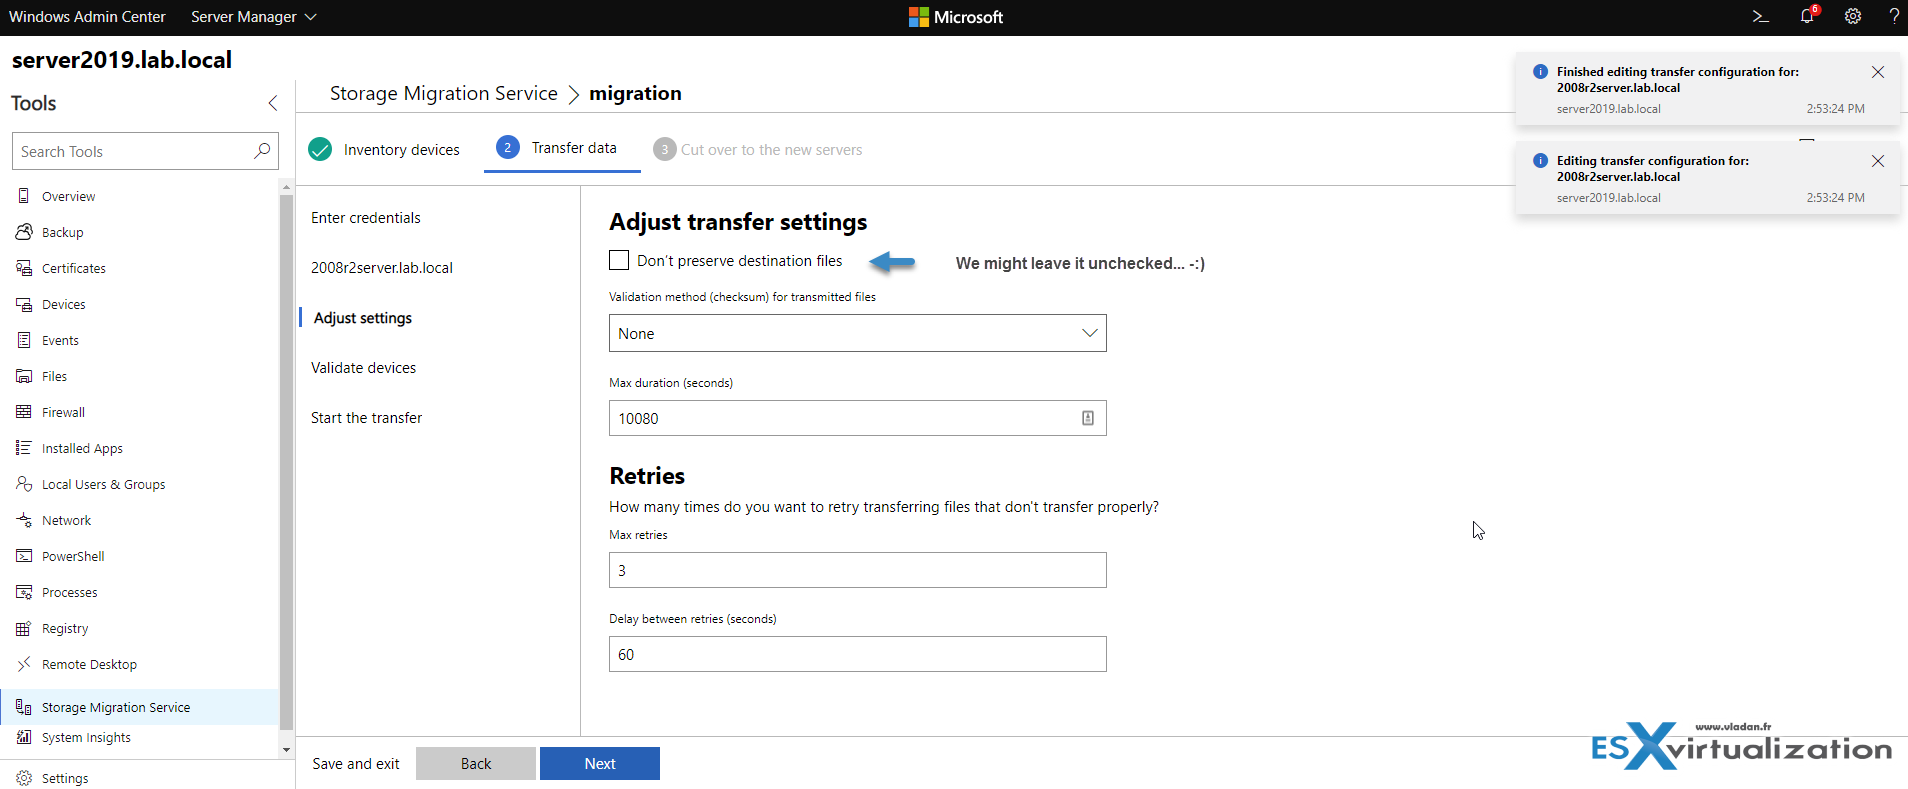This screenshot has height=789, width=1908.
Task: Open 2008r2server.lab.local step
Action: pos(382,268)
